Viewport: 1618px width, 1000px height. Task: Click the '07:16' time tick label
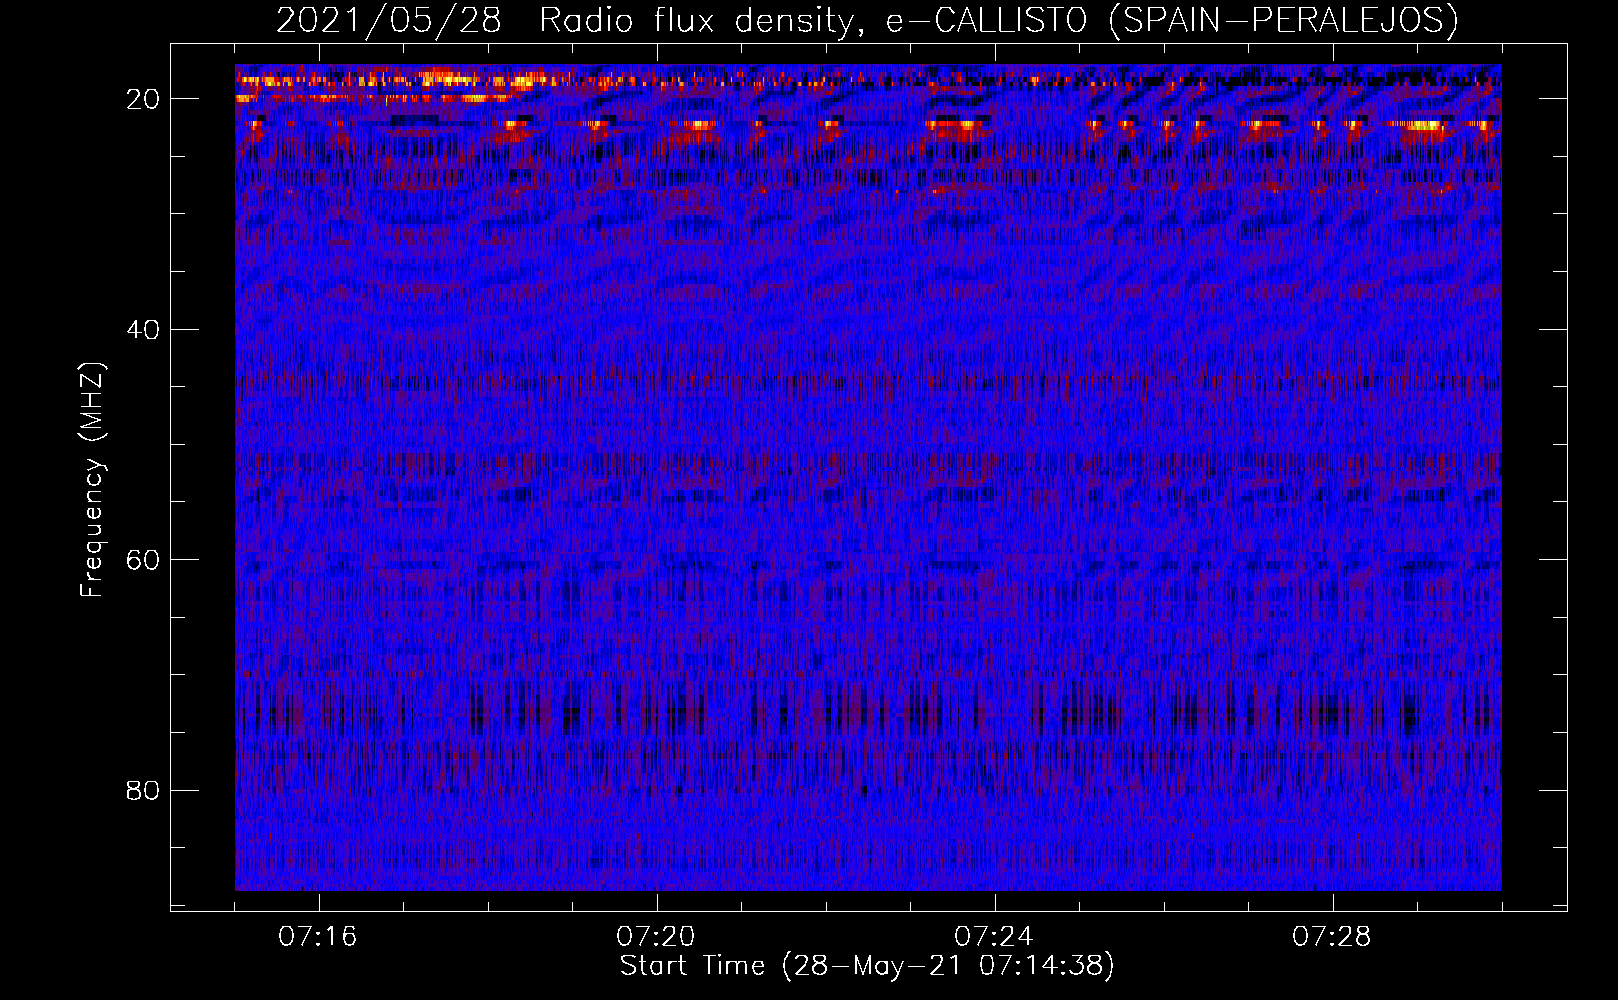tap(318, 937)
